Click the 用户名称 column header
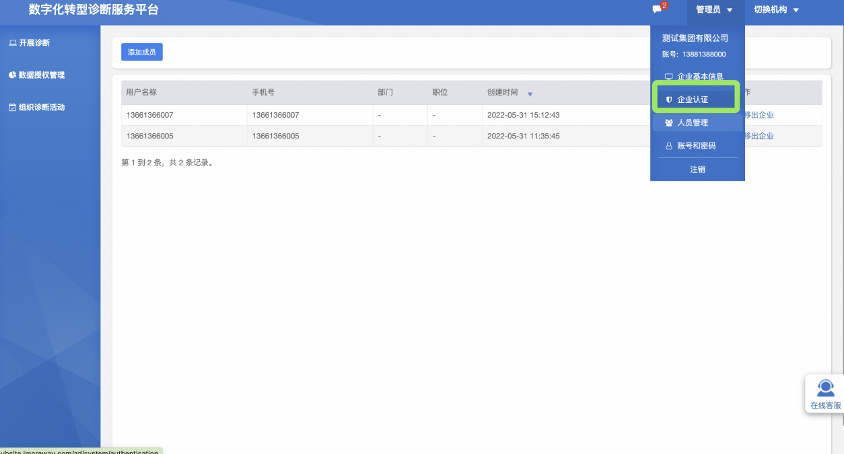Screen dimensions: 844x454 142,93
